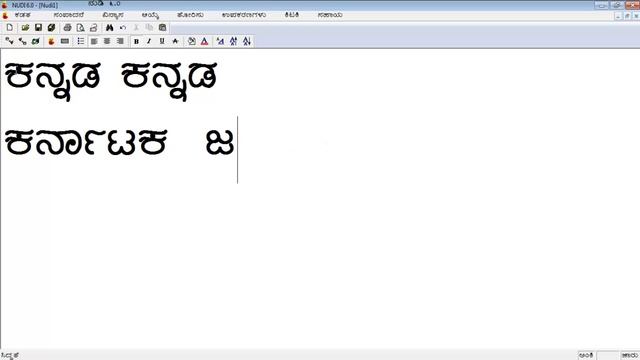
Task: Find text with the binoculars icon
Action: click(109, 28)
